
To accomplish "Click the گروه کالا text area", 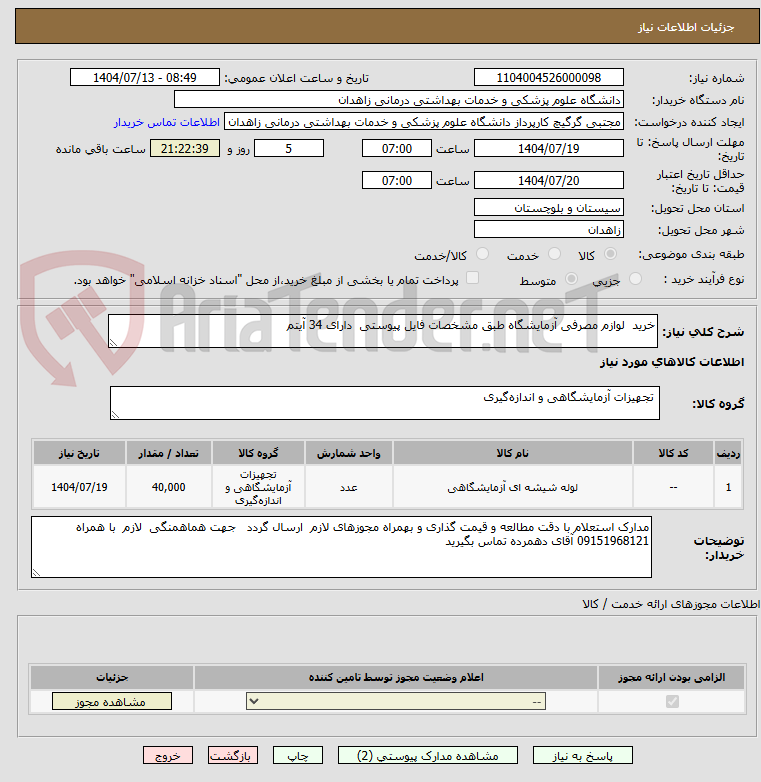I will (x=384, y=402).
